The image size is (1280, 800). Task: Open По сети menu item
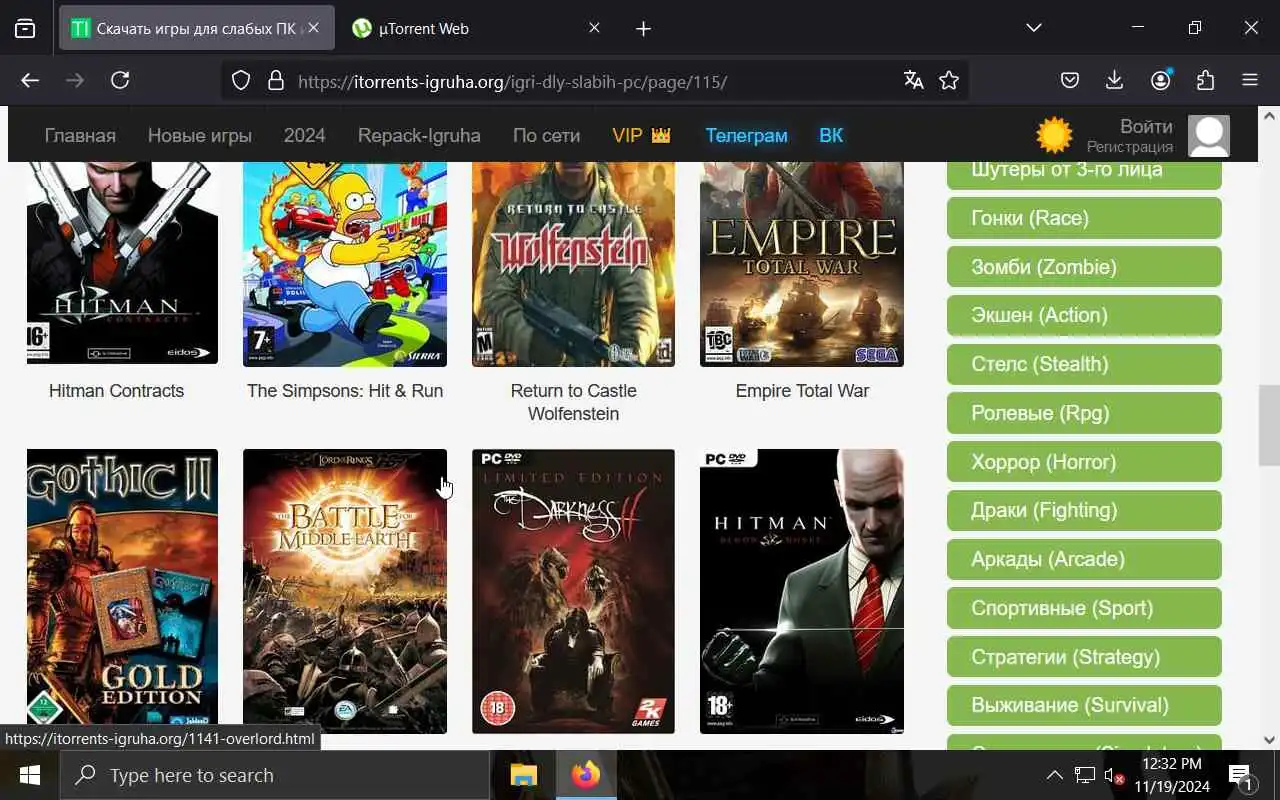pyautogui.click(x=546, y=135)
